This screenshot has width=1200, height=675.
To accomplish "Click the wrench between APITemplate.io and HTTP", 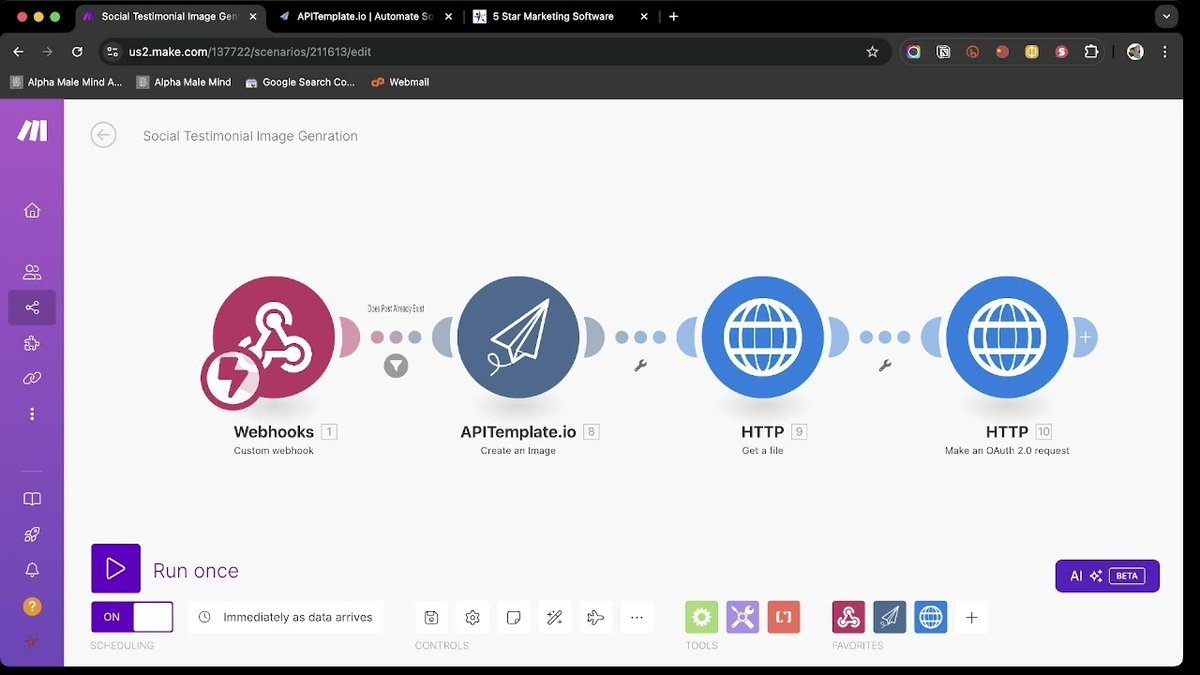I will (x=640, y=366).
